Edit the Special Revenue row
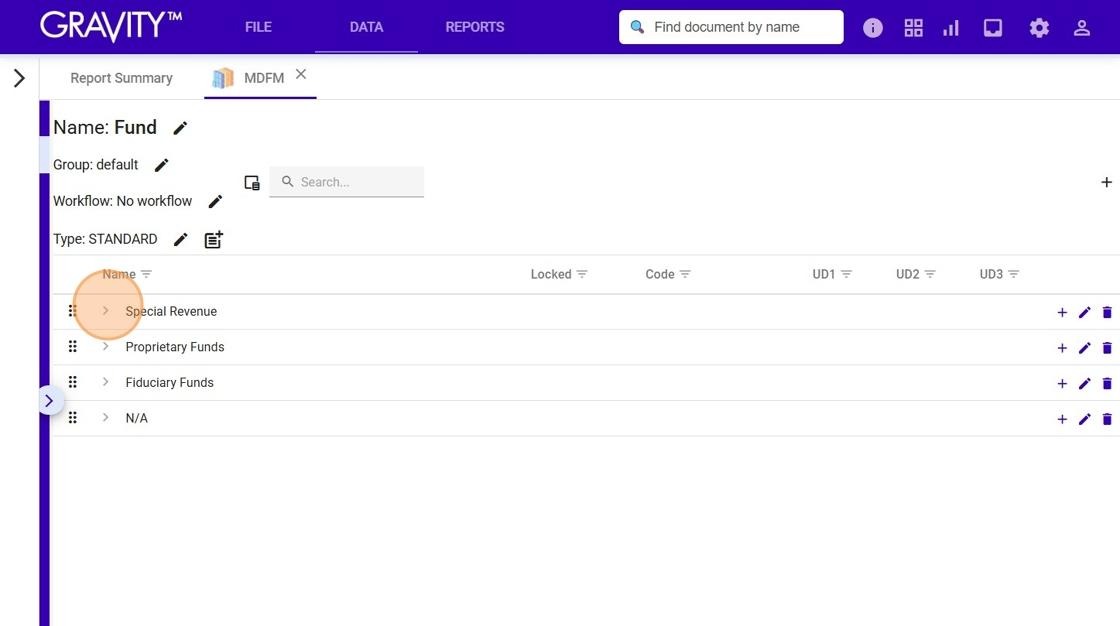Viewport: 1120px width, 626px height. [1084, 312]
